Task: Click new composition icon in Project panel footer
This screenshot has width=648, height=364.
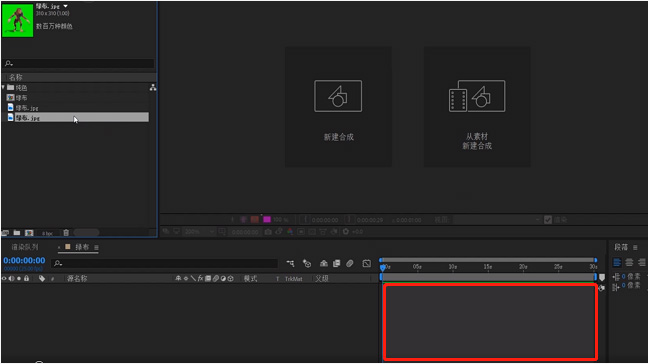Action: (x=29, y=233)
